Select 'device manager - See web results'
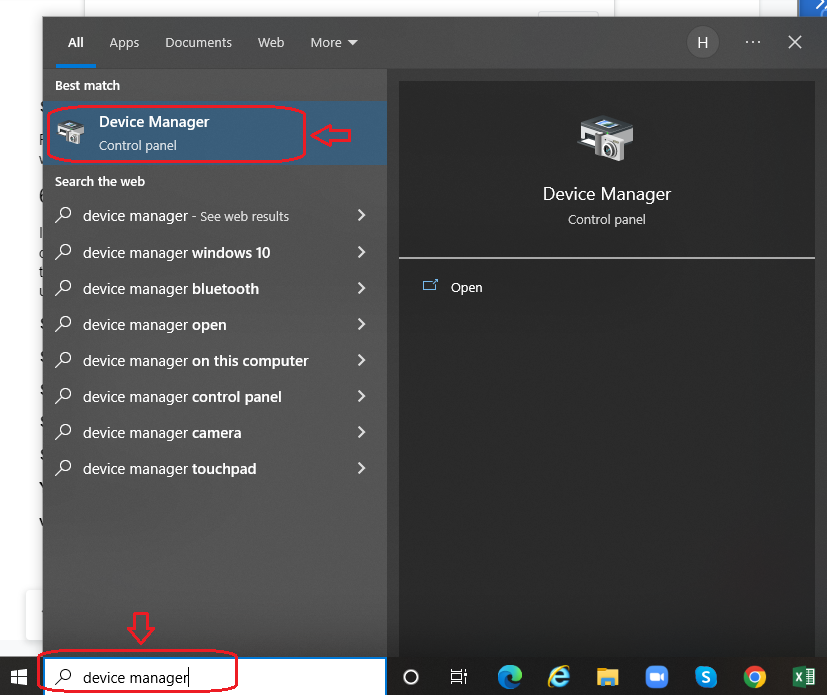The width and height of the screenshot is (827, 695). tap(215, 216)
